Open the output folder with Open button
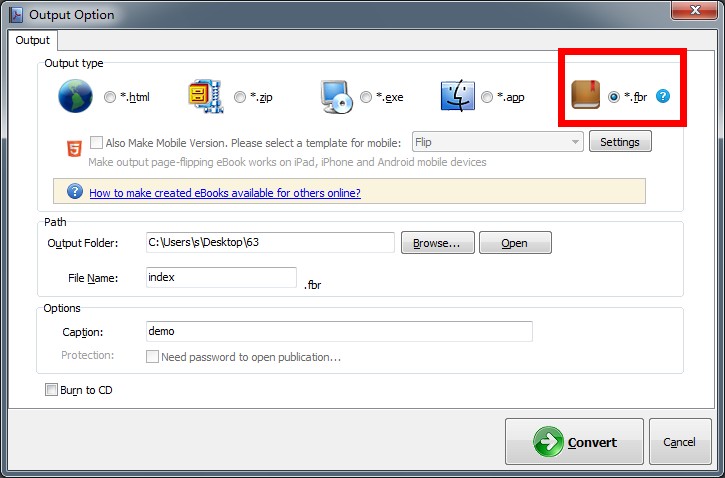The image size is (725, 478). pyautogui.click(x=515, y=243)
